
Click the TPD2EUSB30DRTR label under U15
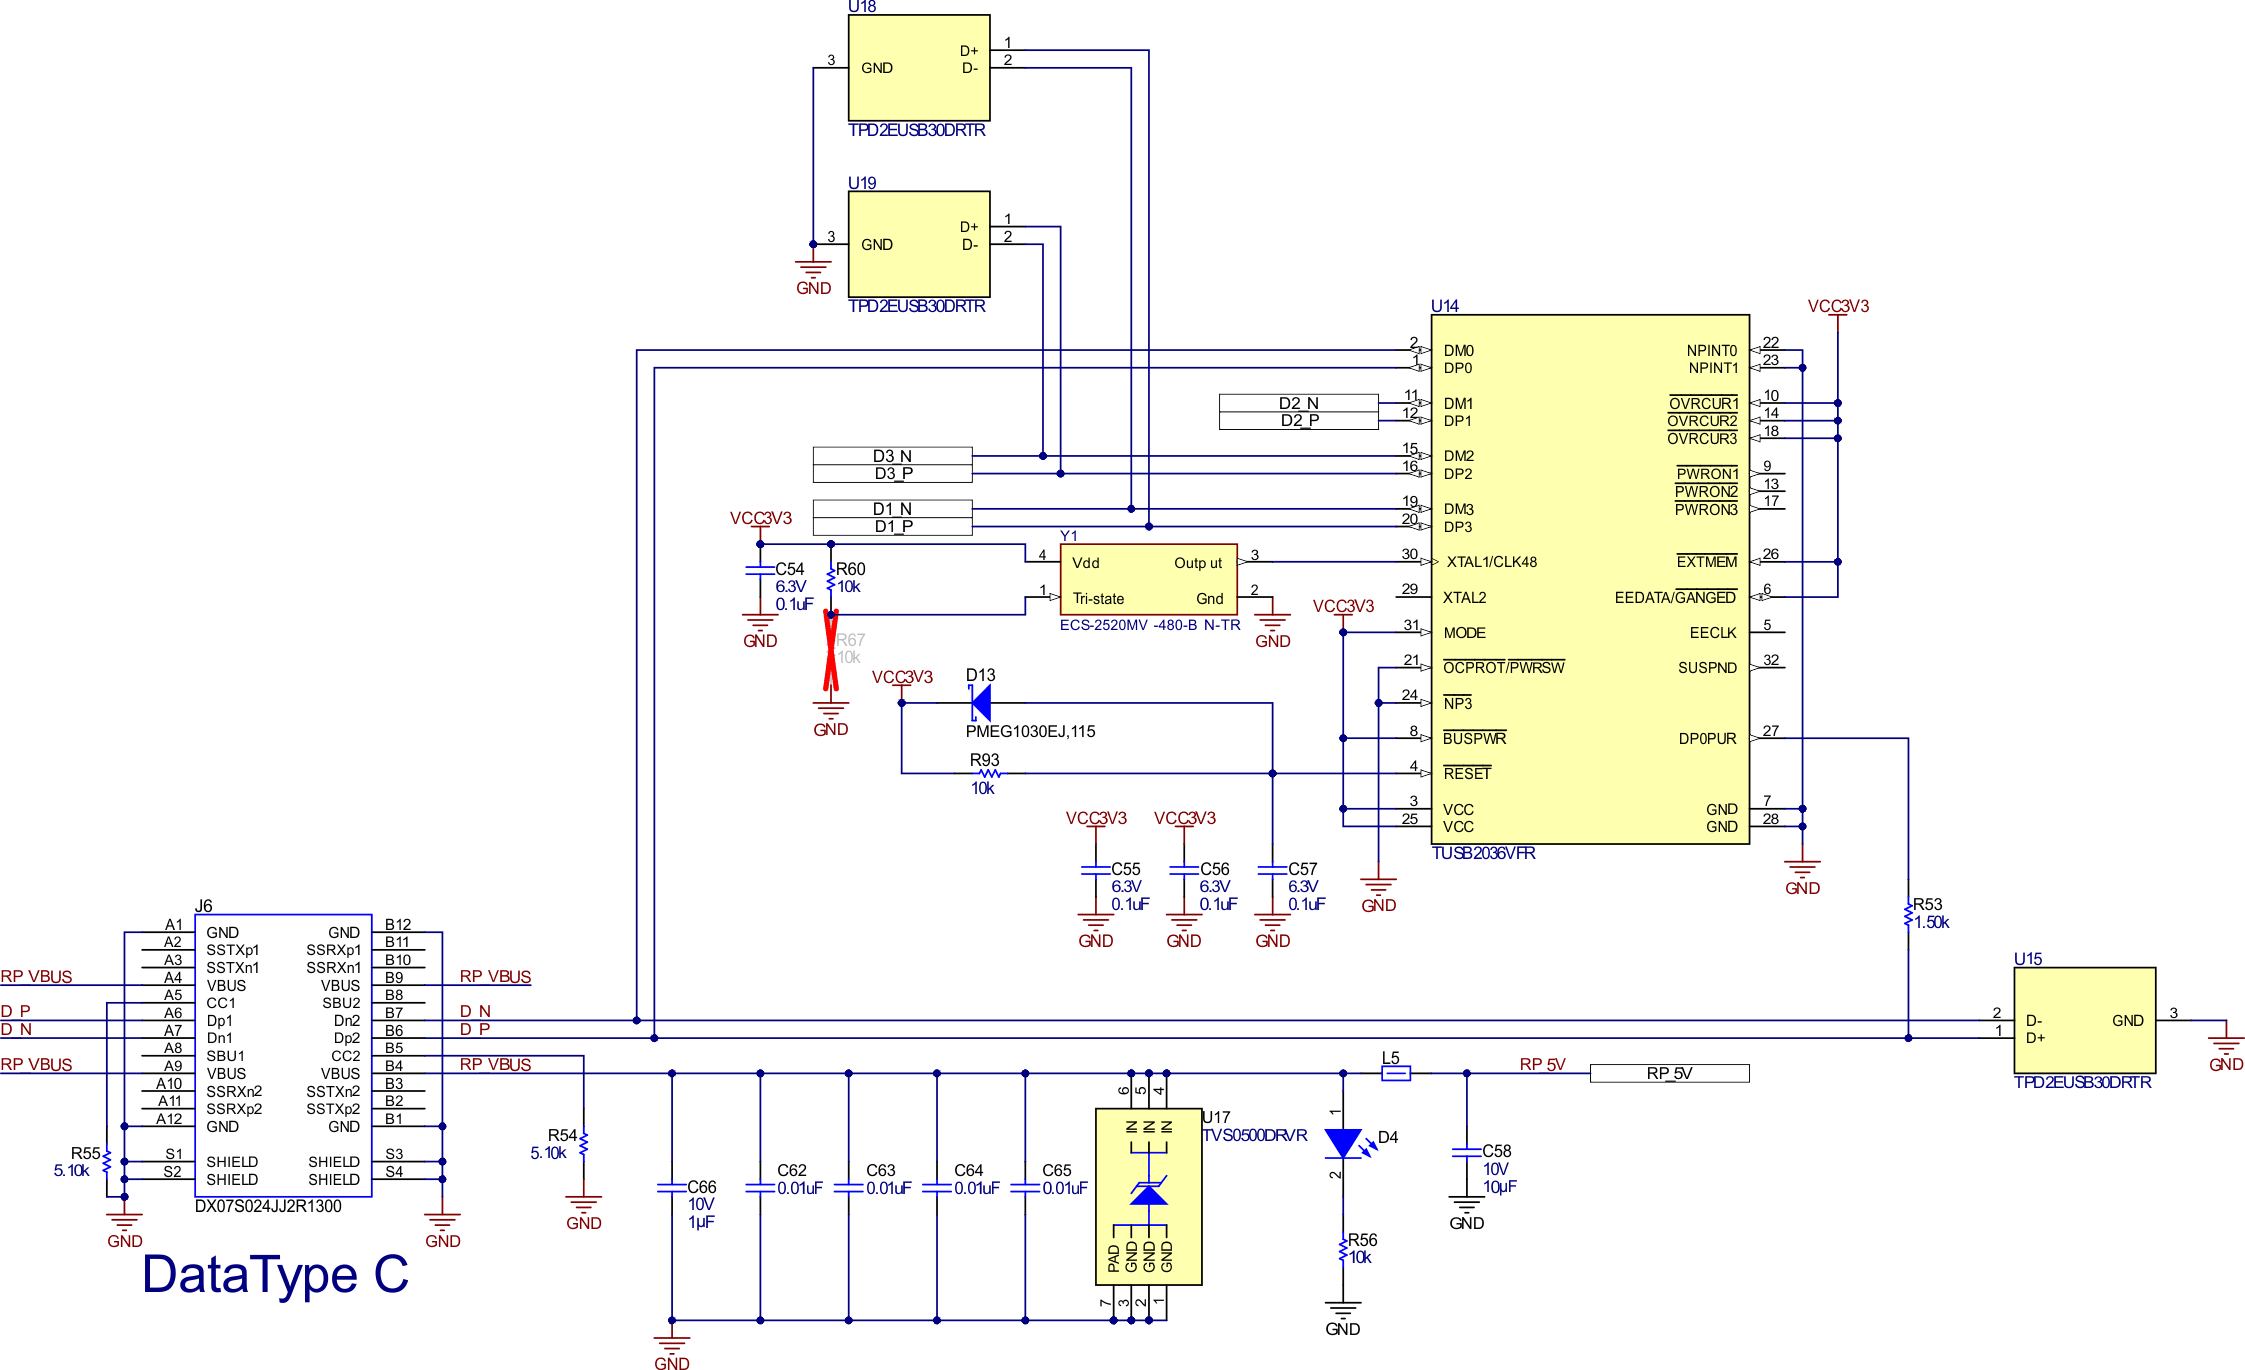[2082, 1082]
